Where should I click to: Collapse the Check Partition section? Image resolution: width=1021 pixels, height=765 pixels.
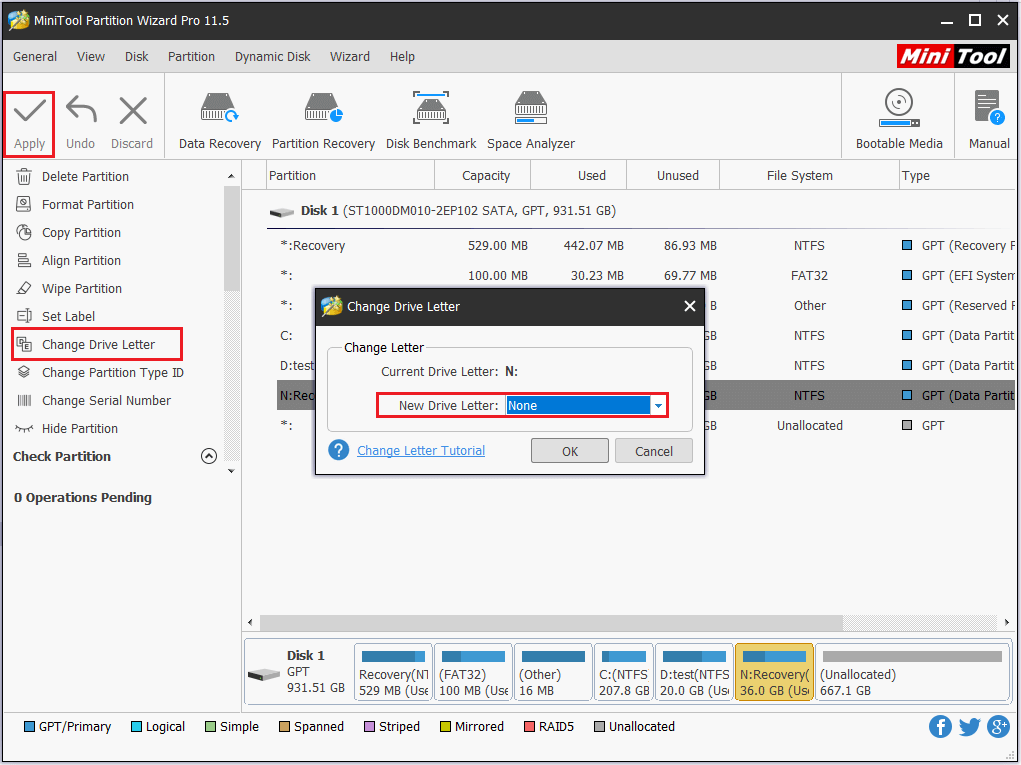click(x=209, y=456)
